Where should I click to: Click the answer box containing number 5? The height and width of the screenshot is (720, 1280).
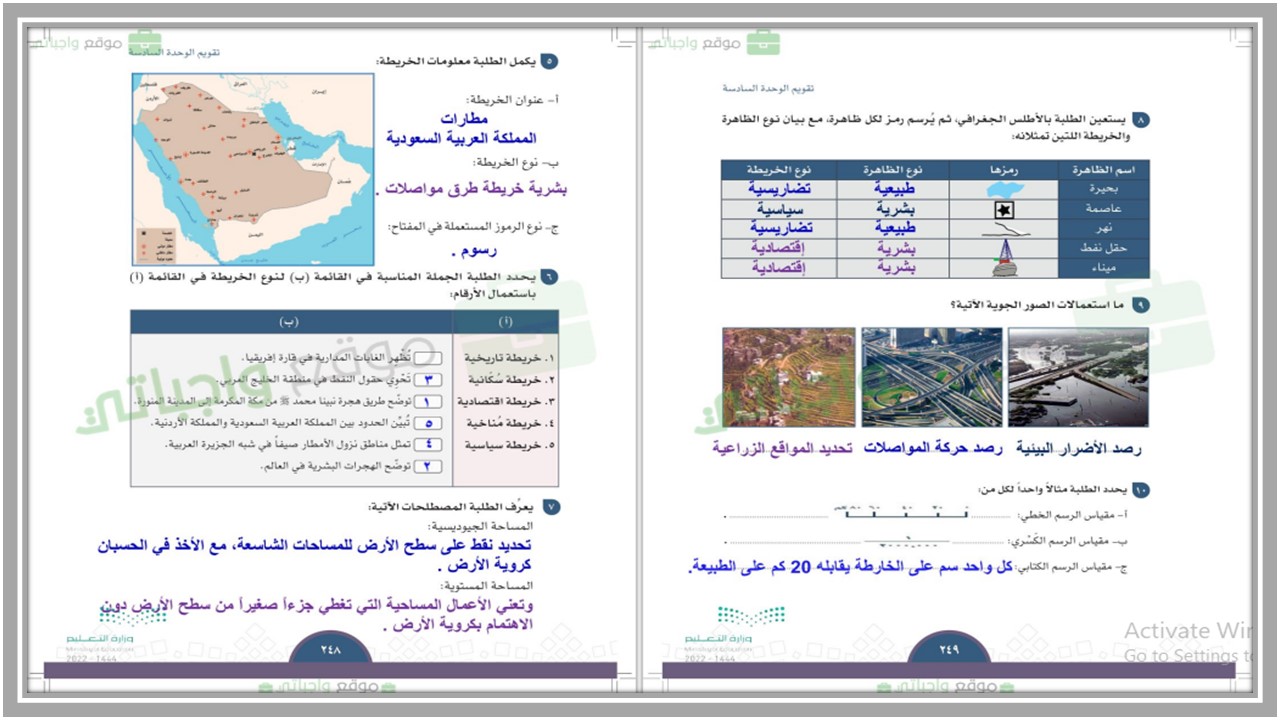tap(429, 423)
